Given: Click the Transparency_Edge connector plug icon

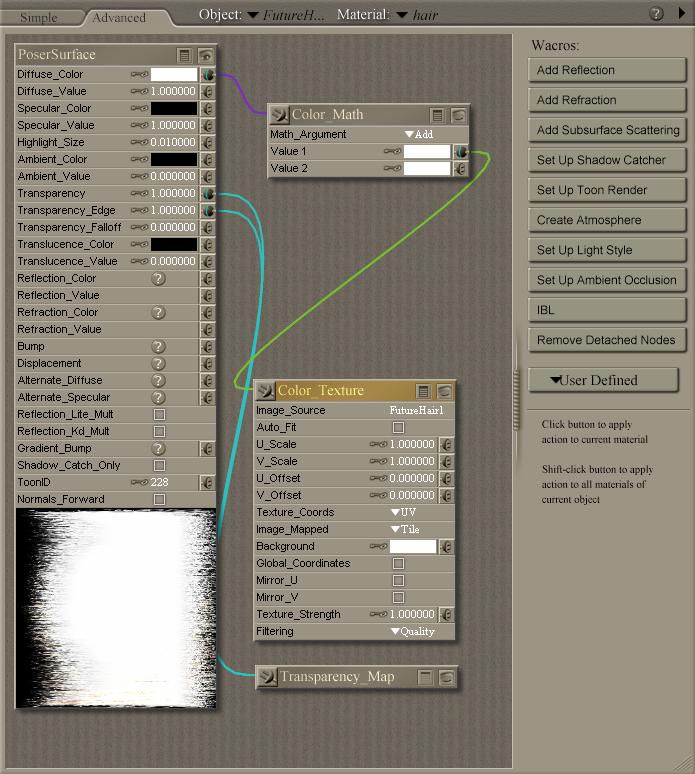Looking at the screenshot, I should pyautogui.click(x=208, y=211).
